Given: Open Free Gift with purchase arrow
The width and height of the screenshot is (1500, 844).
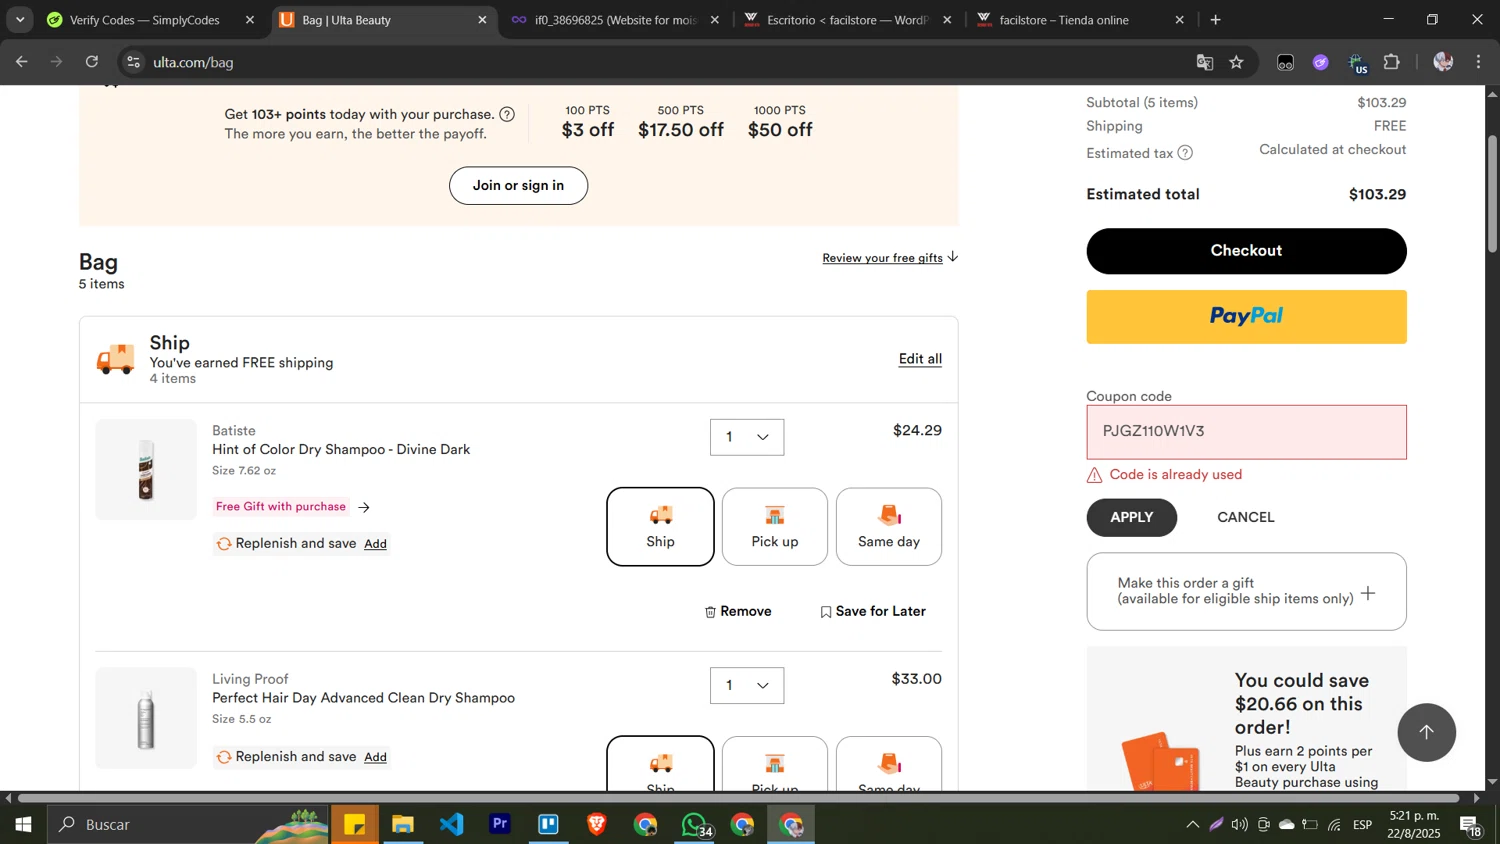Looking at the screenshot, I should click(364, 507).
